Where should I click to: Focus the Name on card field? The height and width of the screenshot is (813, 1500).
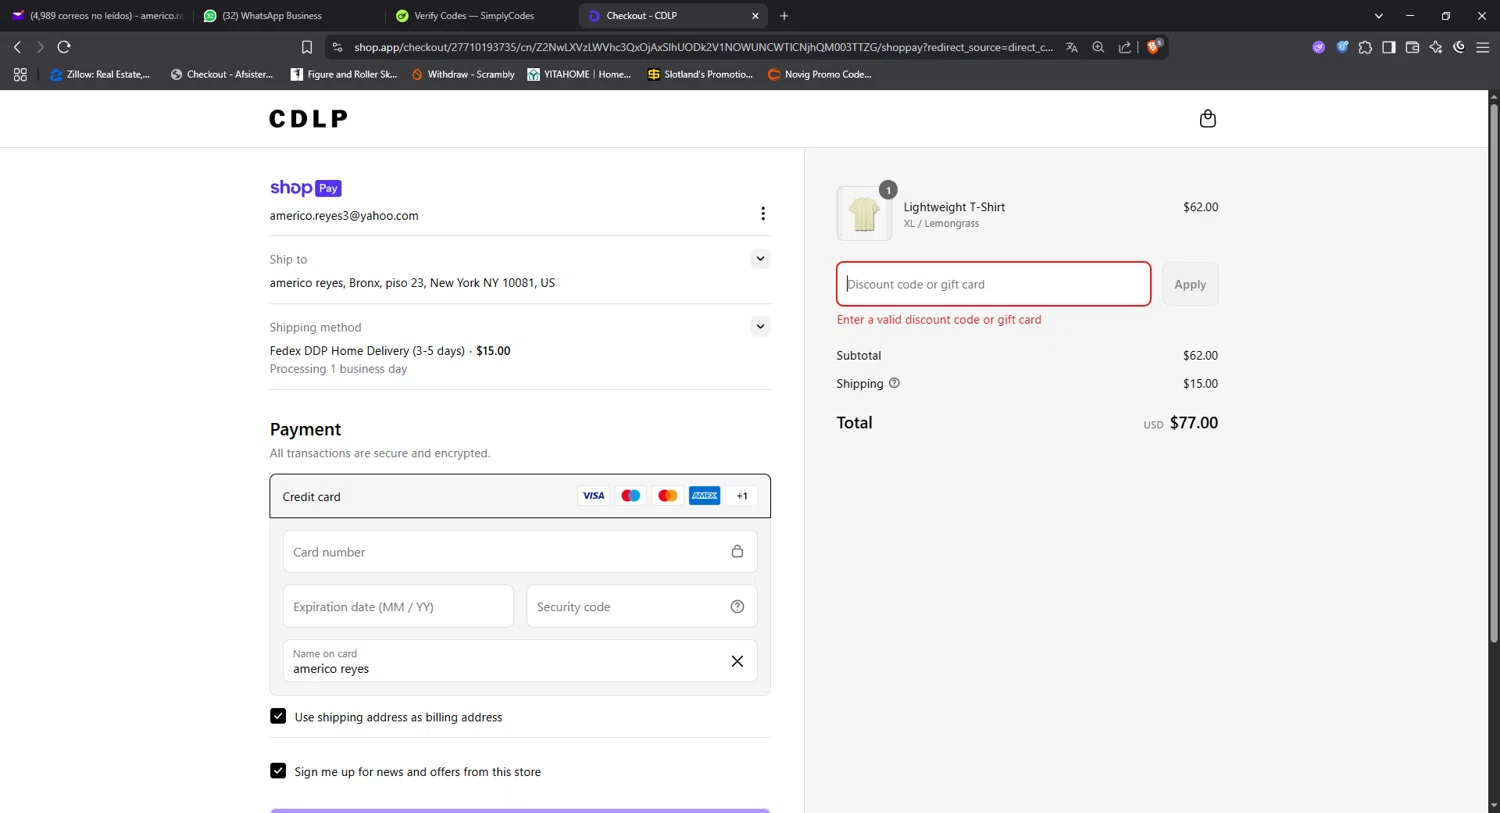pos(520,661)
